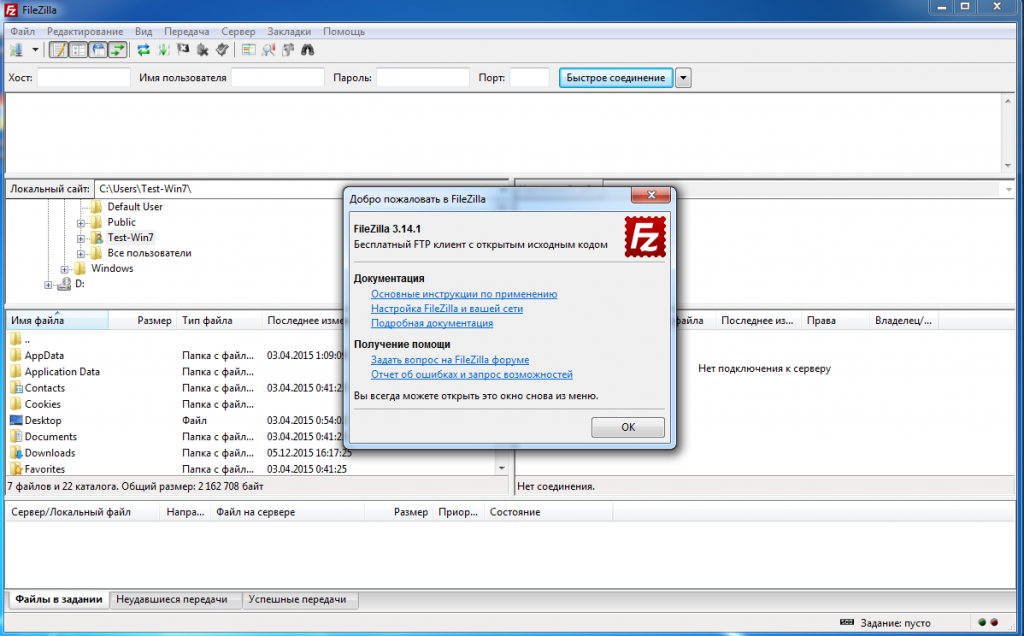Open the Помощь menu

[344, 31]
